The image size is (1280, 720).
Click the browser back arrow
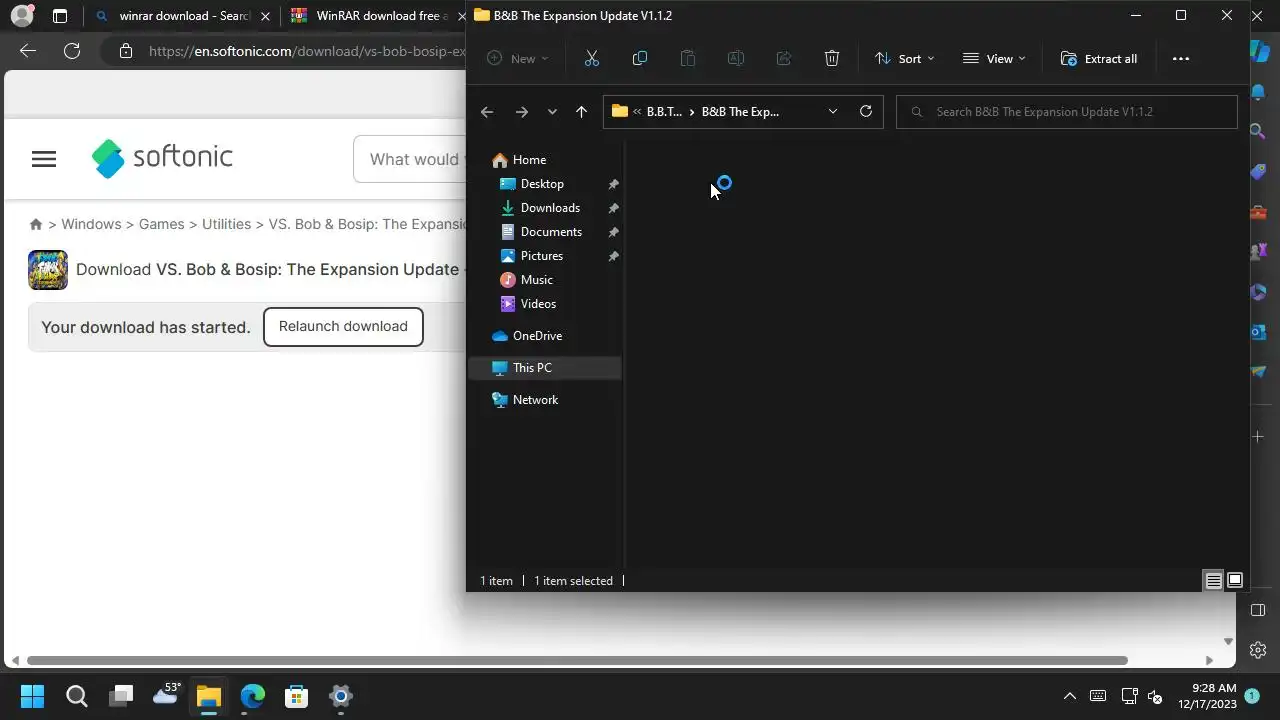(x=28, y=51)
